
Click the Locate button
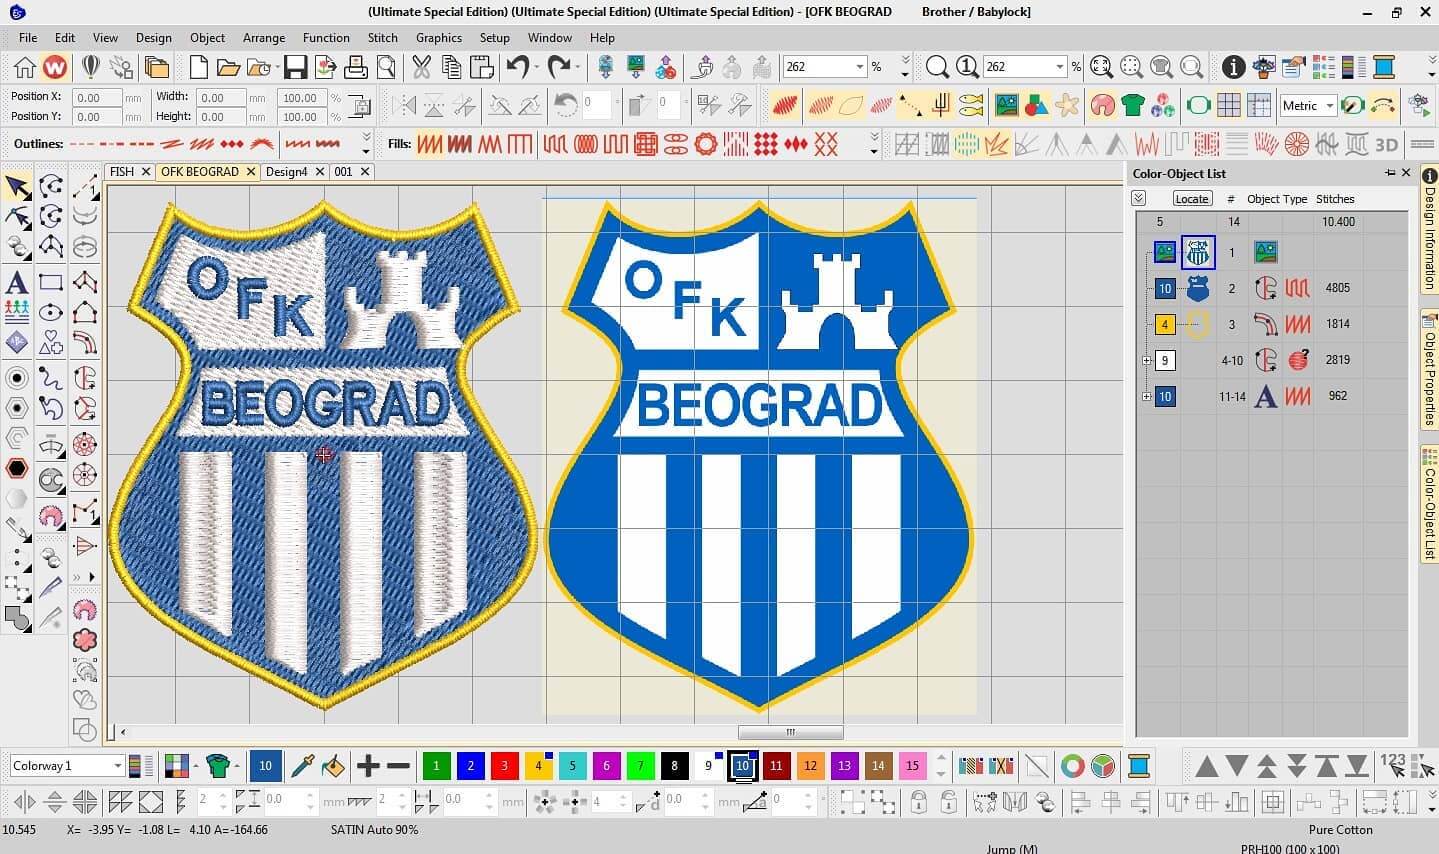pos(1191,199)
